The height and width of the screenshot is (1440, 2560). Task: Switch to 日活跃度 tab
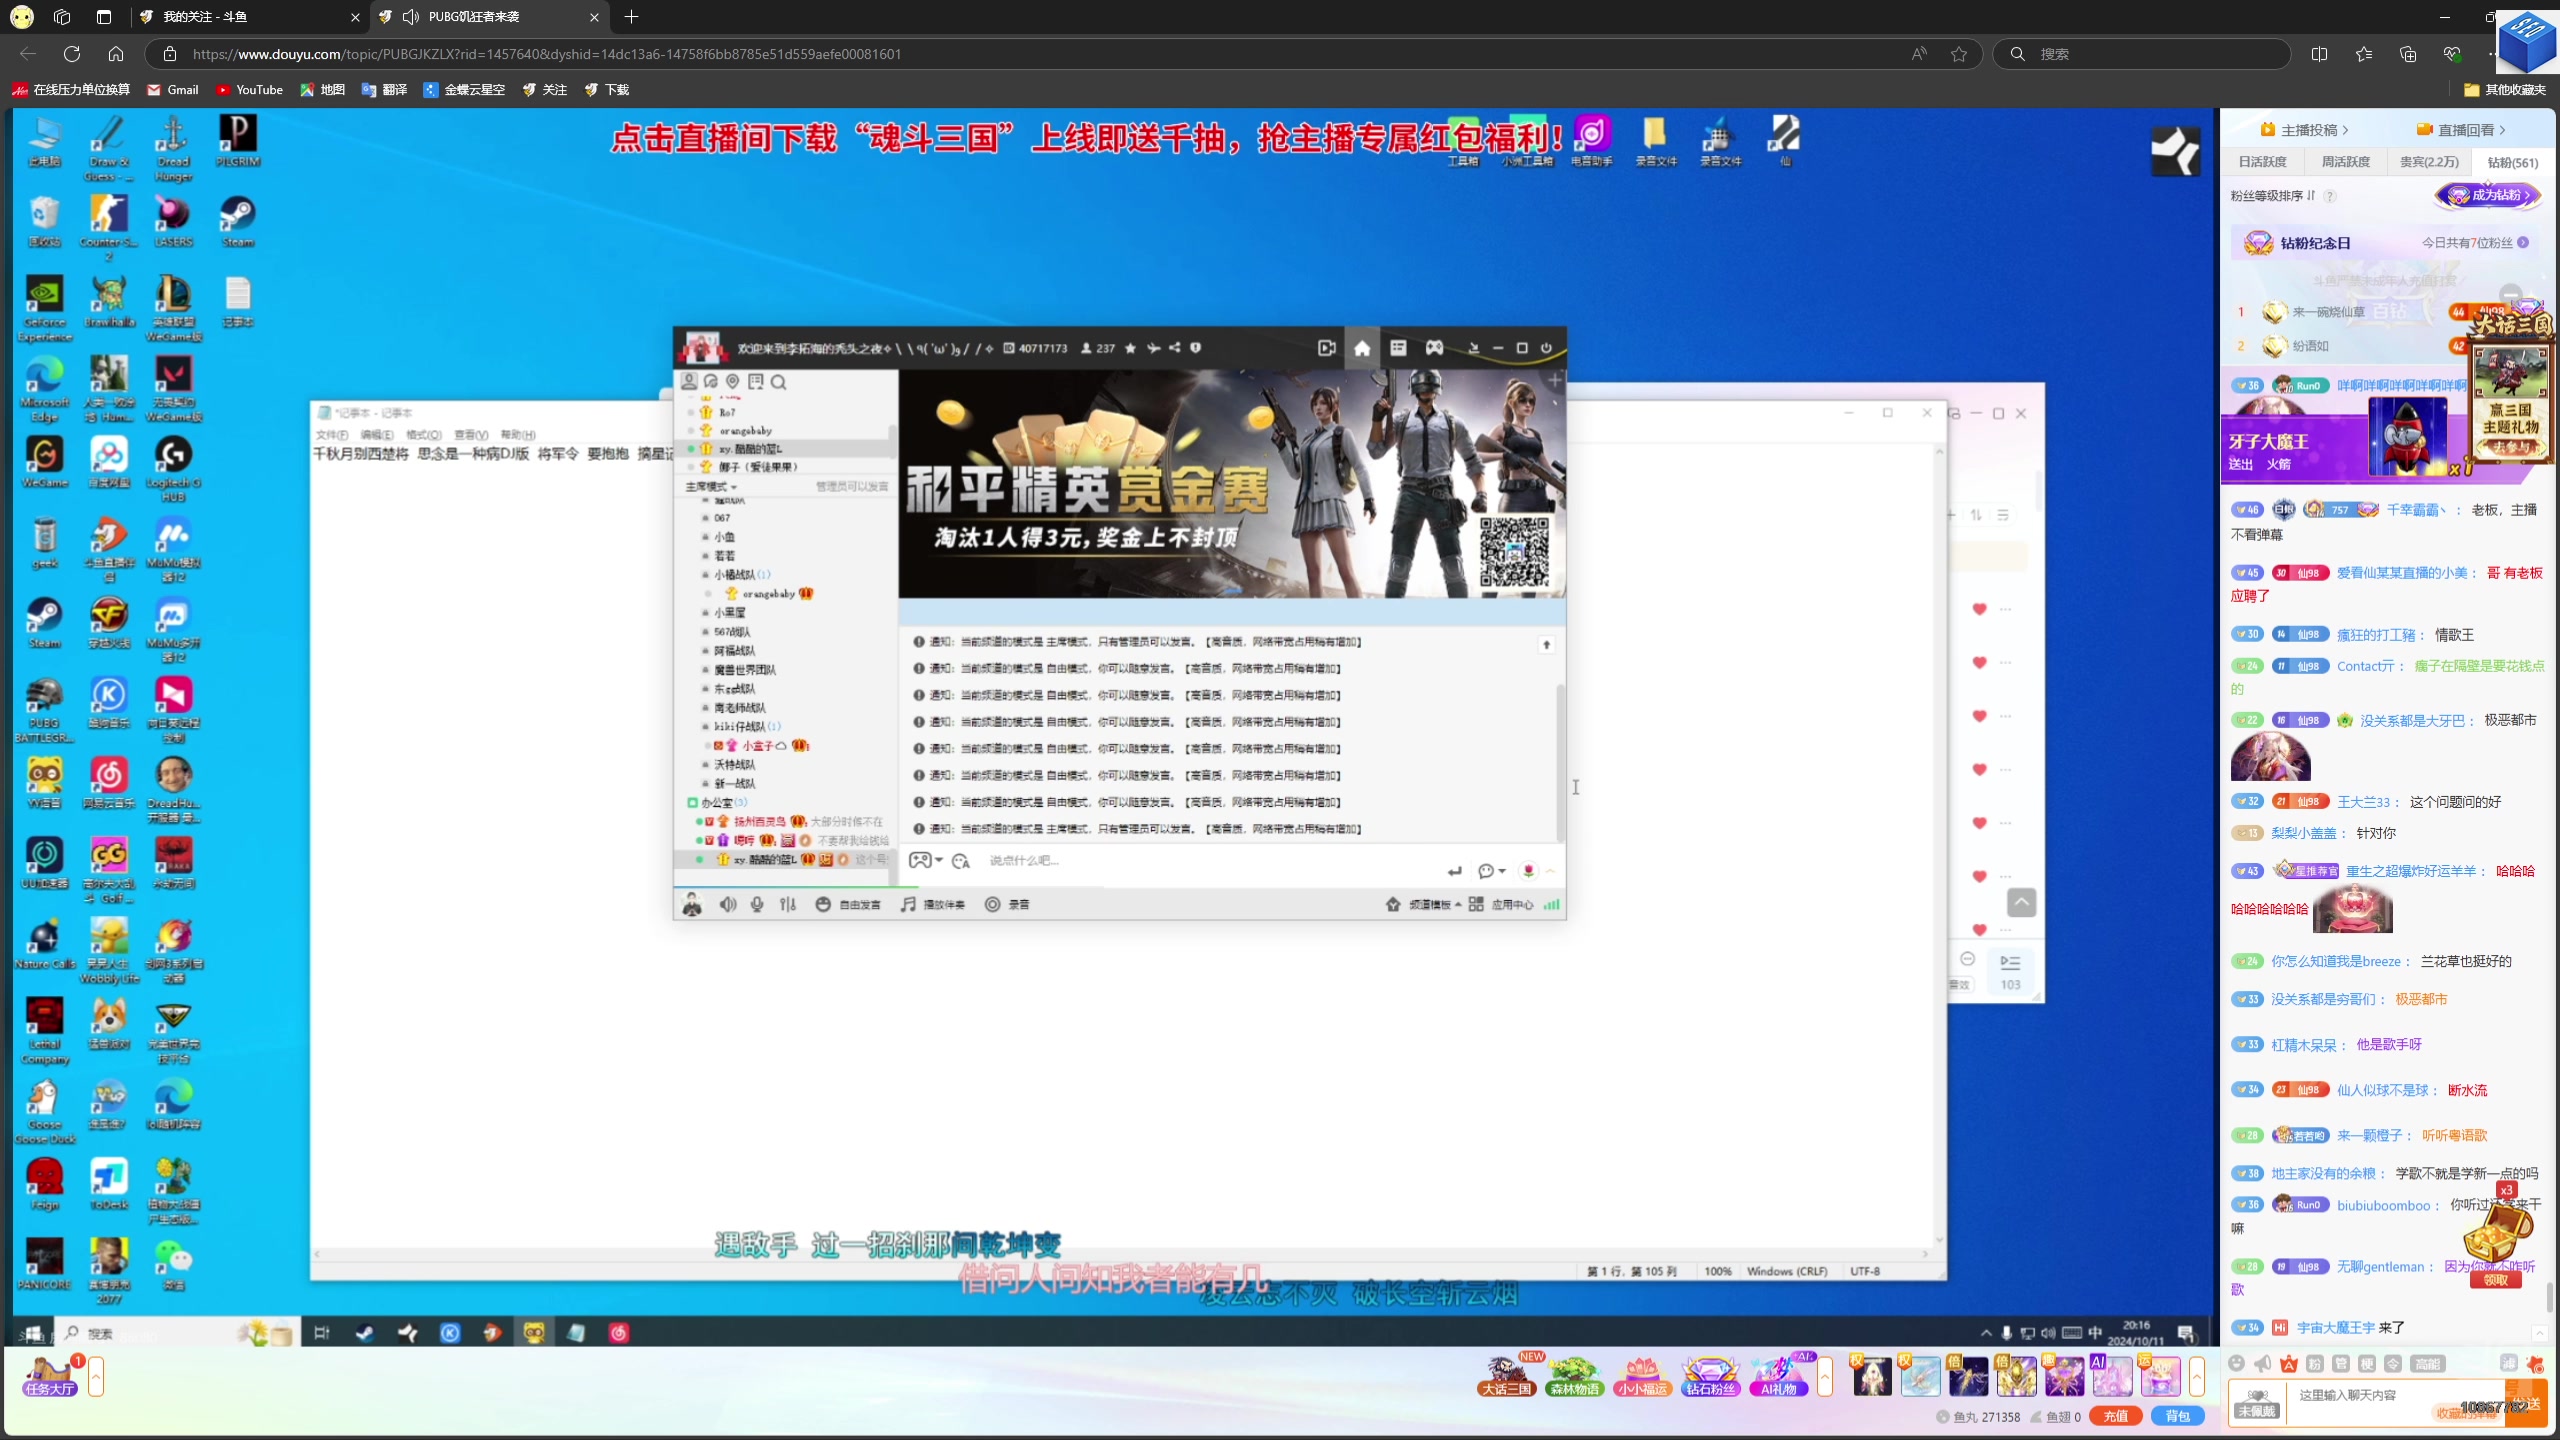(2262, 162)
